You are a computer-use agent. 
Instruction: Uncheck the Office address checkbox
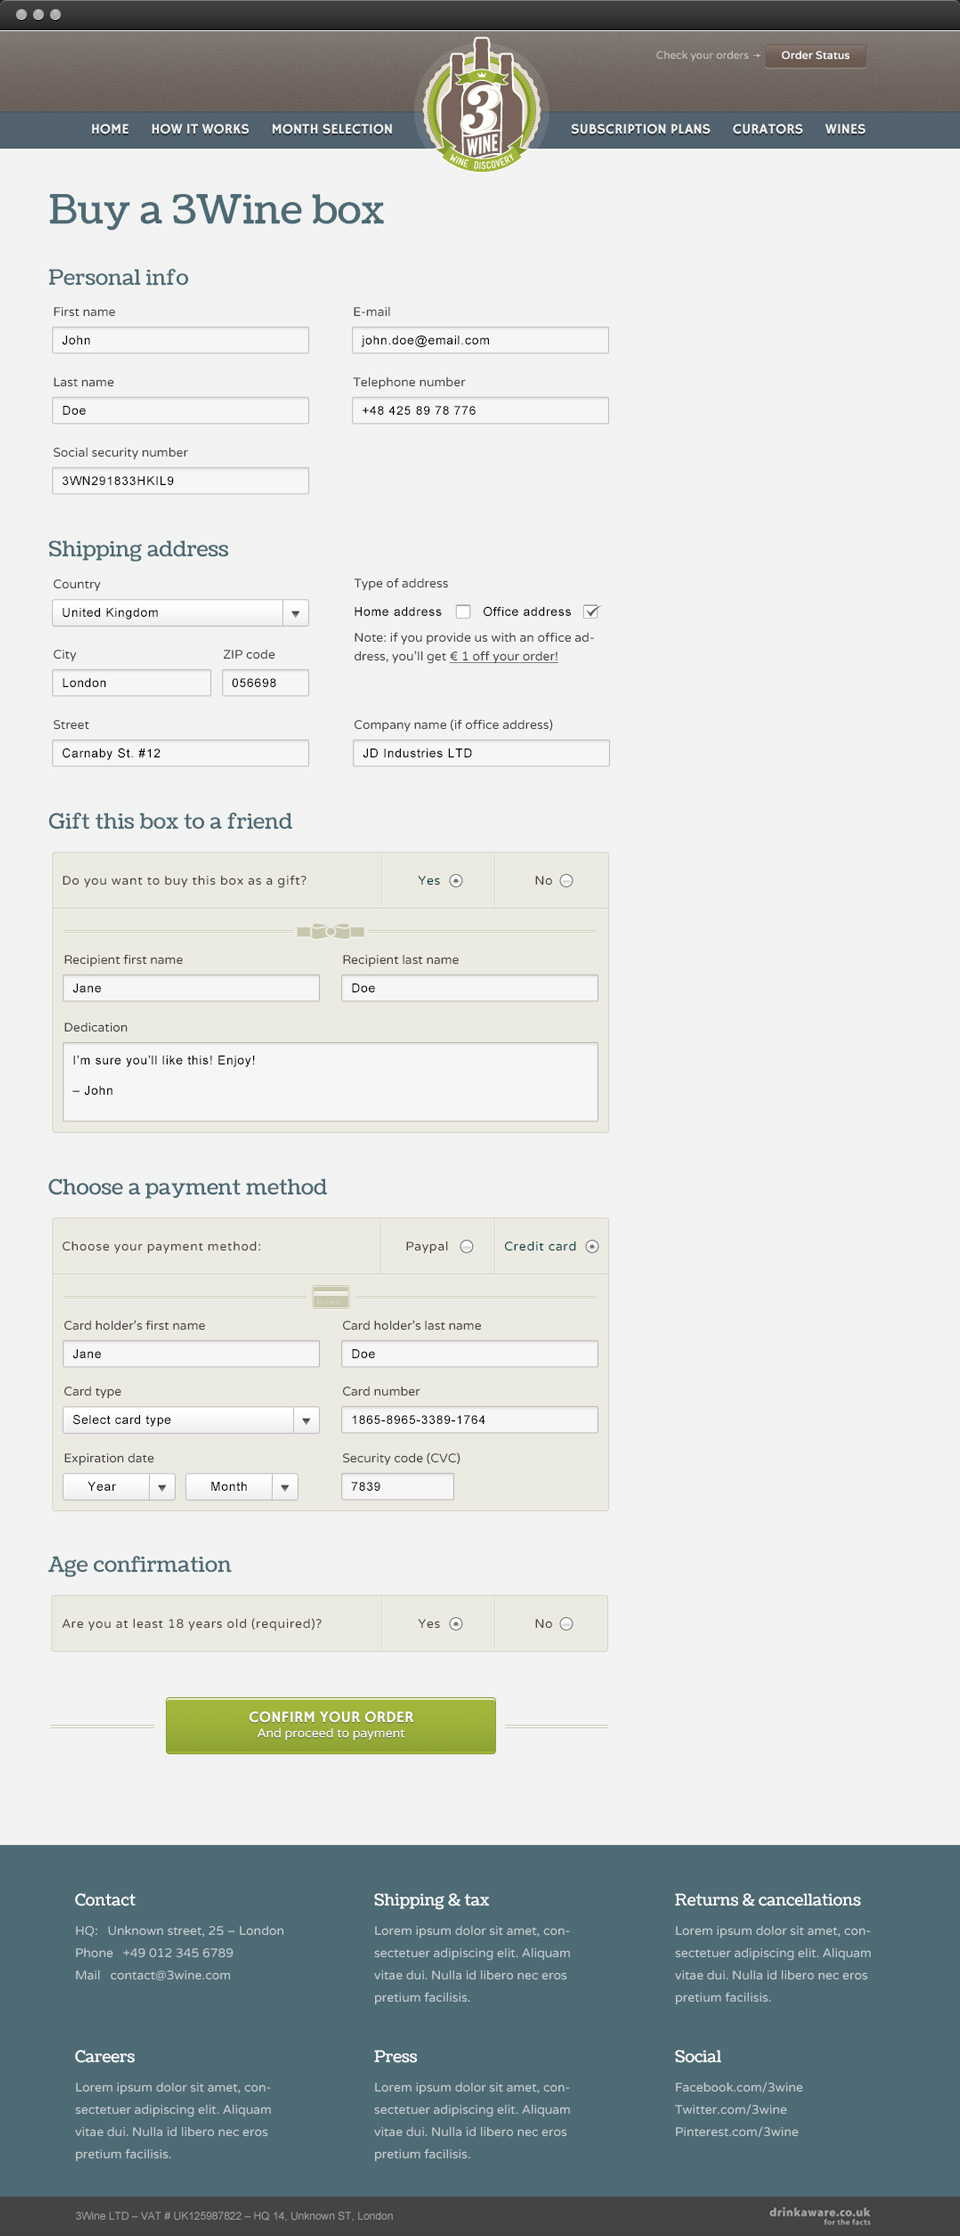tap(591, 611)
